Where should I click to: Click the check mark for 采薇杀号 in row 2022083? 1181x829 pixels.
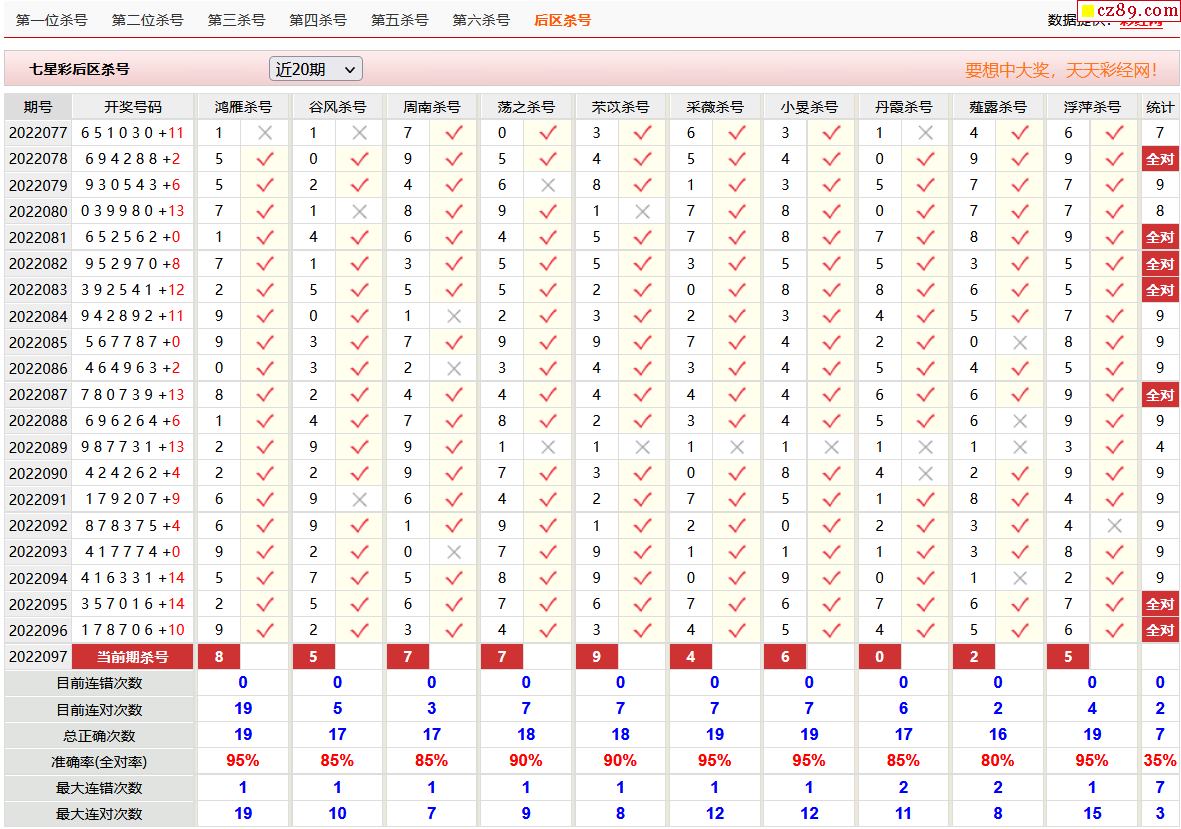point(737,290)
